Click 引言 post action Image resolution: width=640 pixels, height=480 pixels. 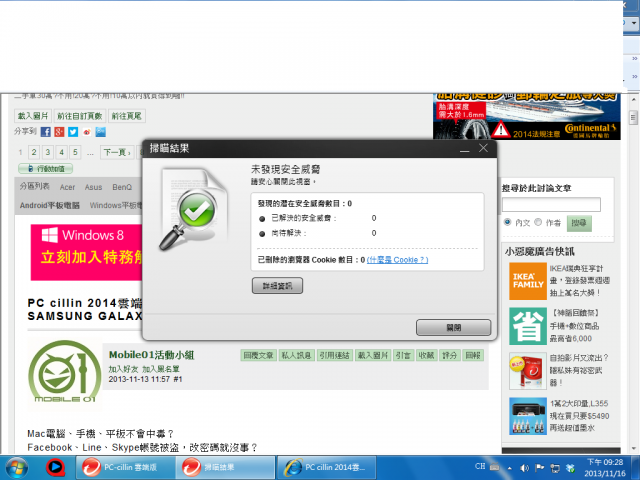point(403,356)
